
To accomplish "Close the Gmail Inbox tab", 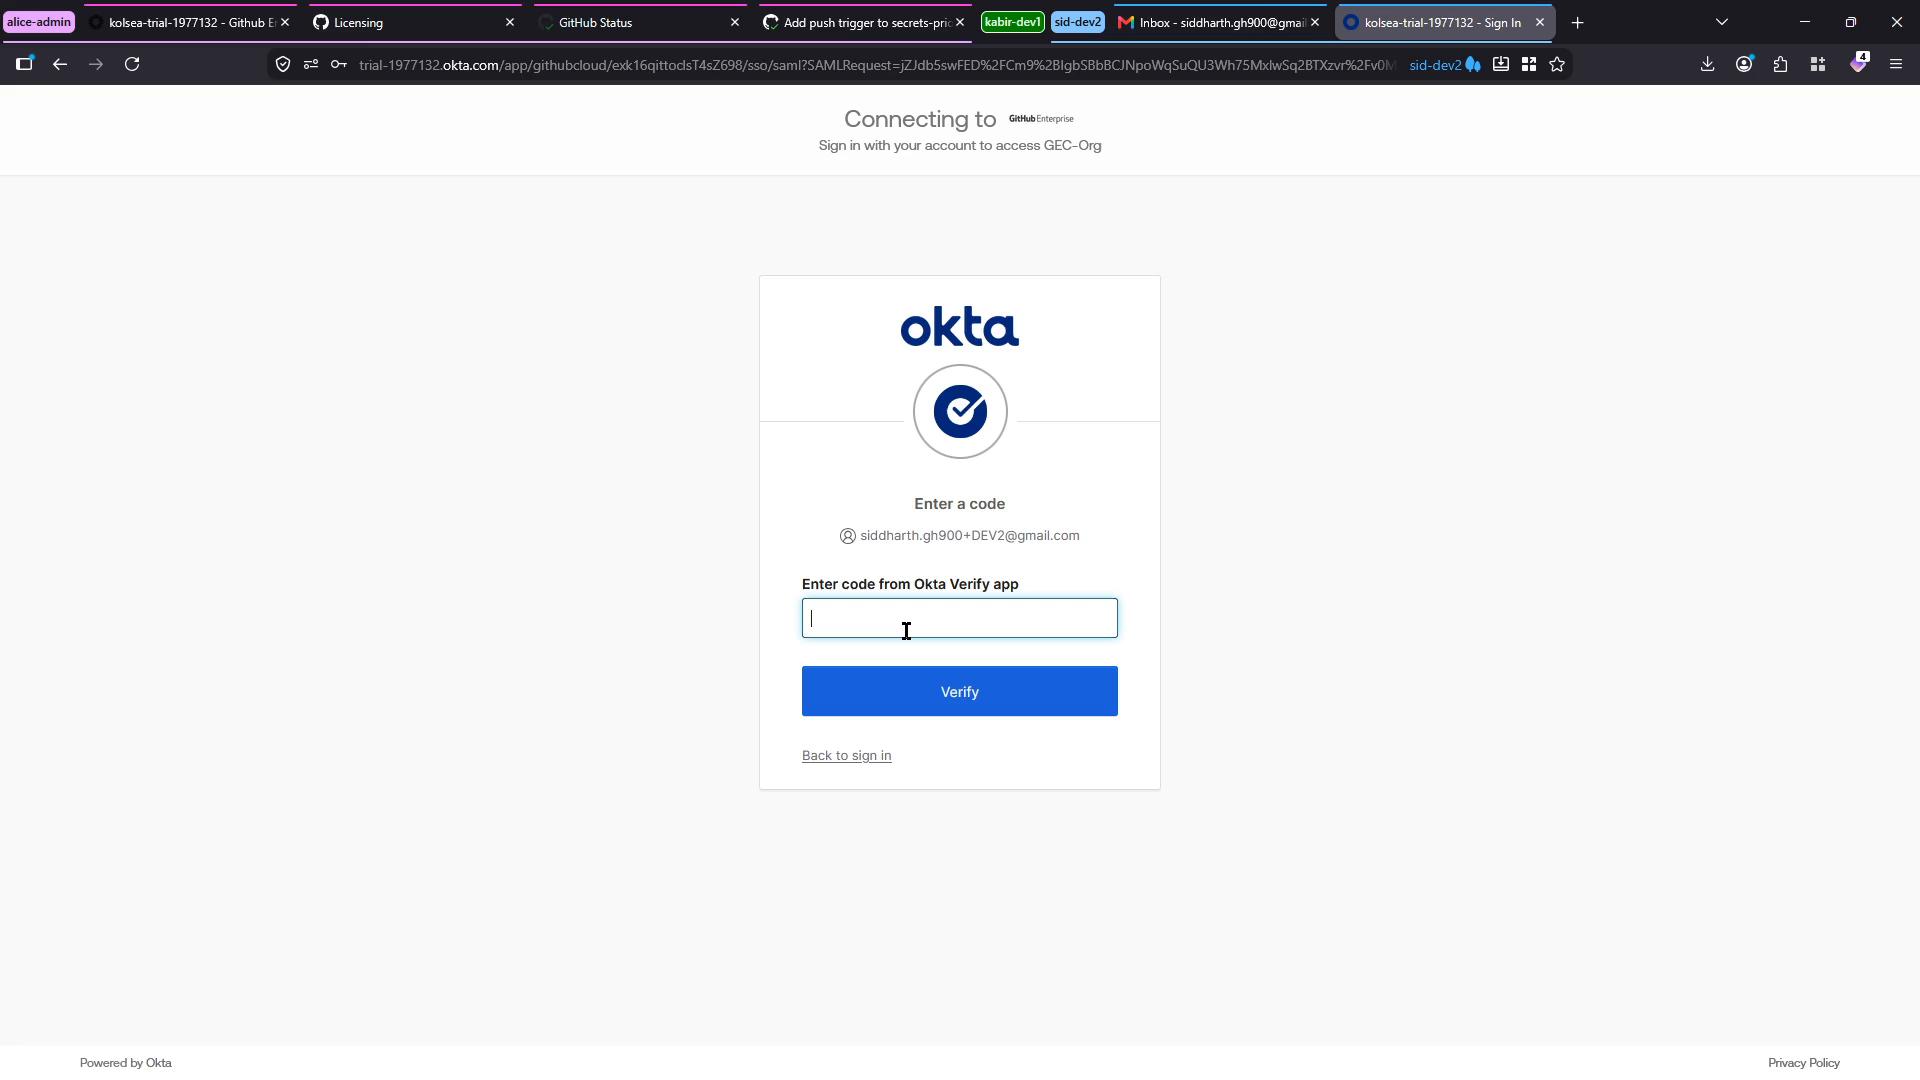I will pos(1315,22).
